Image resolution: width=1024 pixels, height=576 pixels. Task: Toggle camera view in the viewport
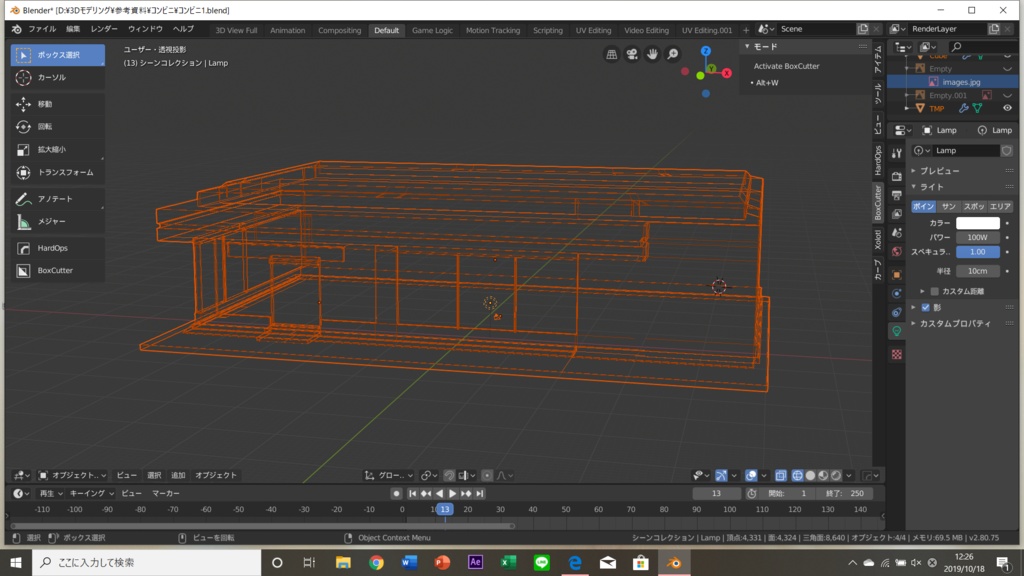click(632, 54)
